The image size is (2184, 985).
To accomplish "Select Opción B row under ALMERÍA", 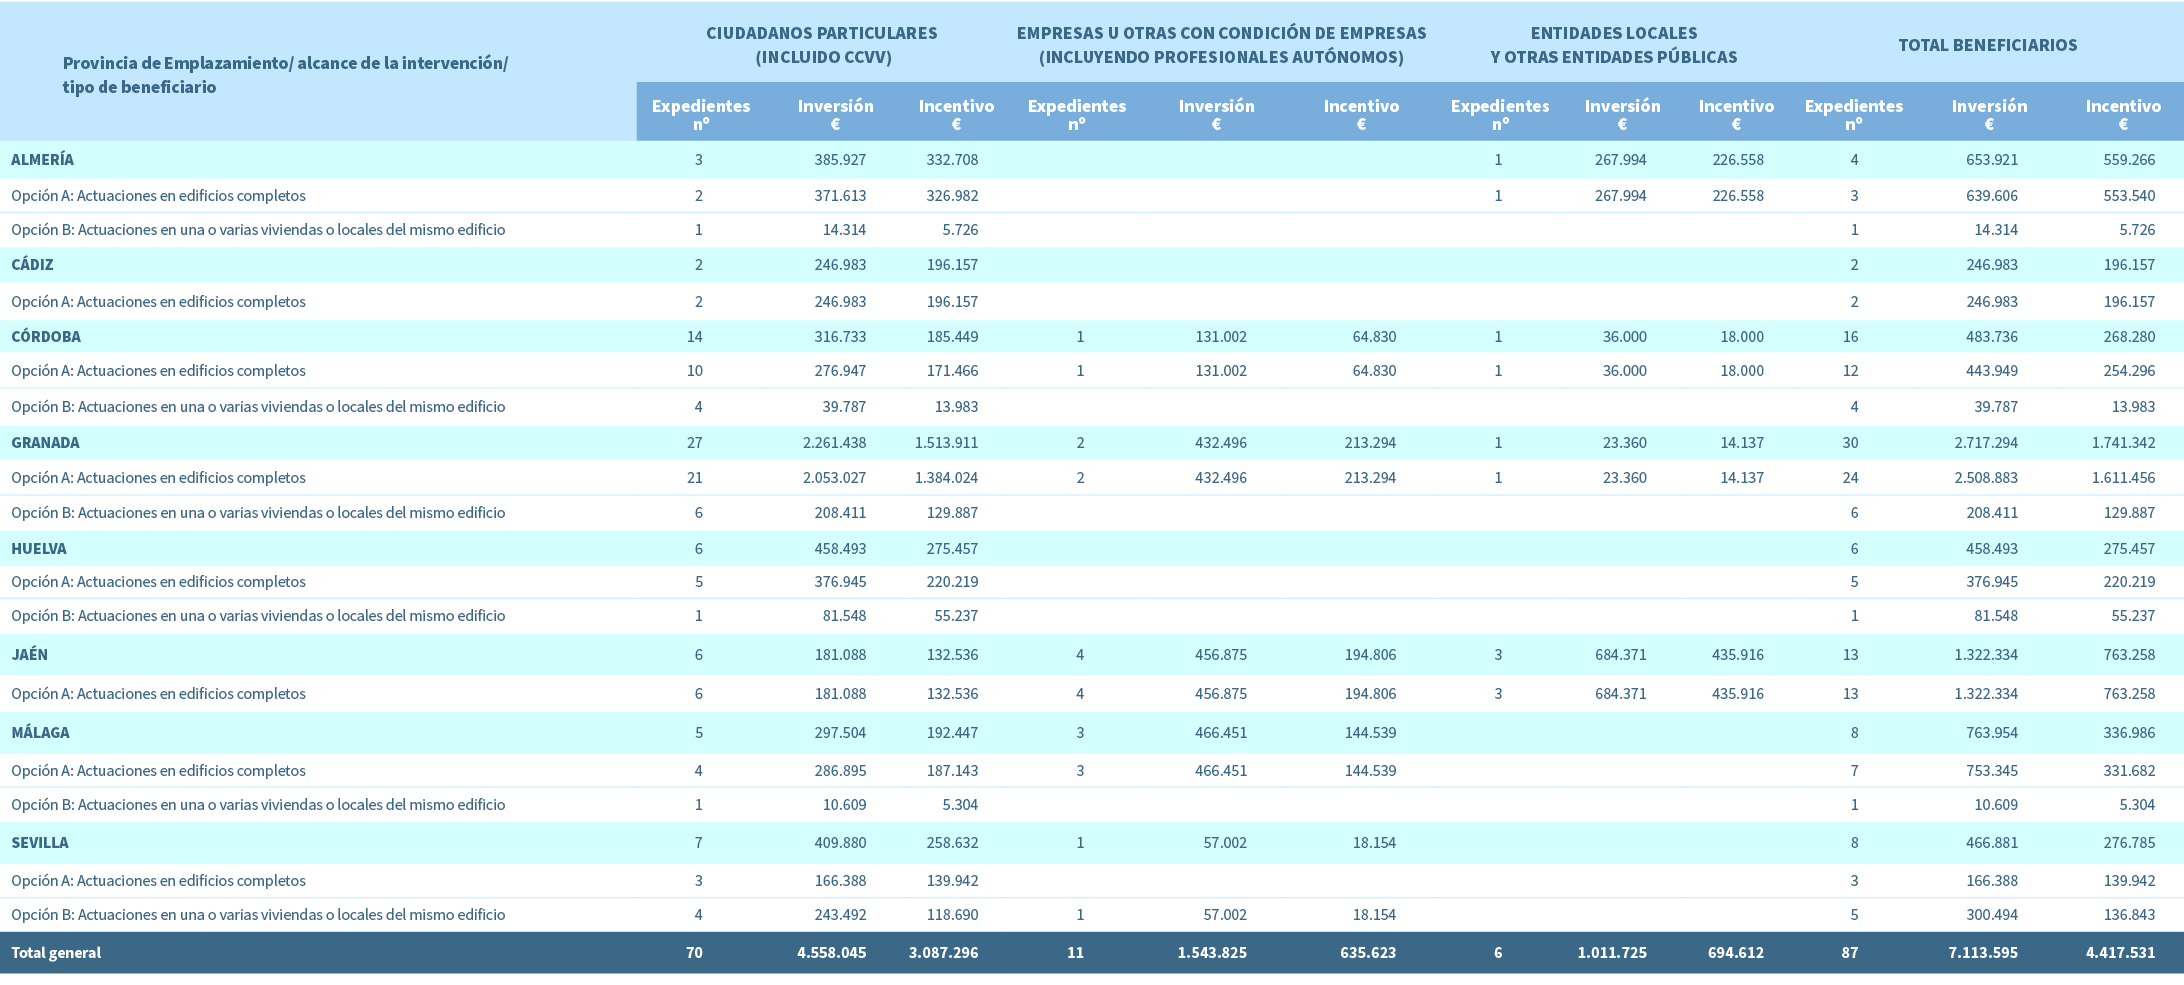I will click(x=258, y=230).
